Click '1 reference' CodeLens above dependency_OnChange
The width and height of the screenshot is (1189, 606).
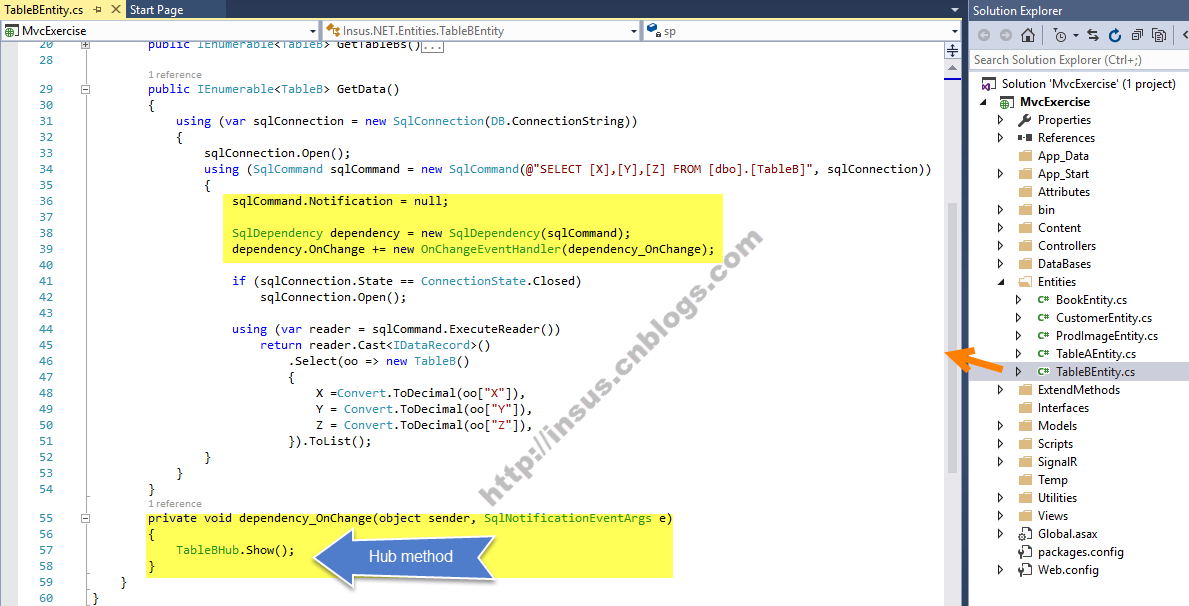(x=174, y=504)
